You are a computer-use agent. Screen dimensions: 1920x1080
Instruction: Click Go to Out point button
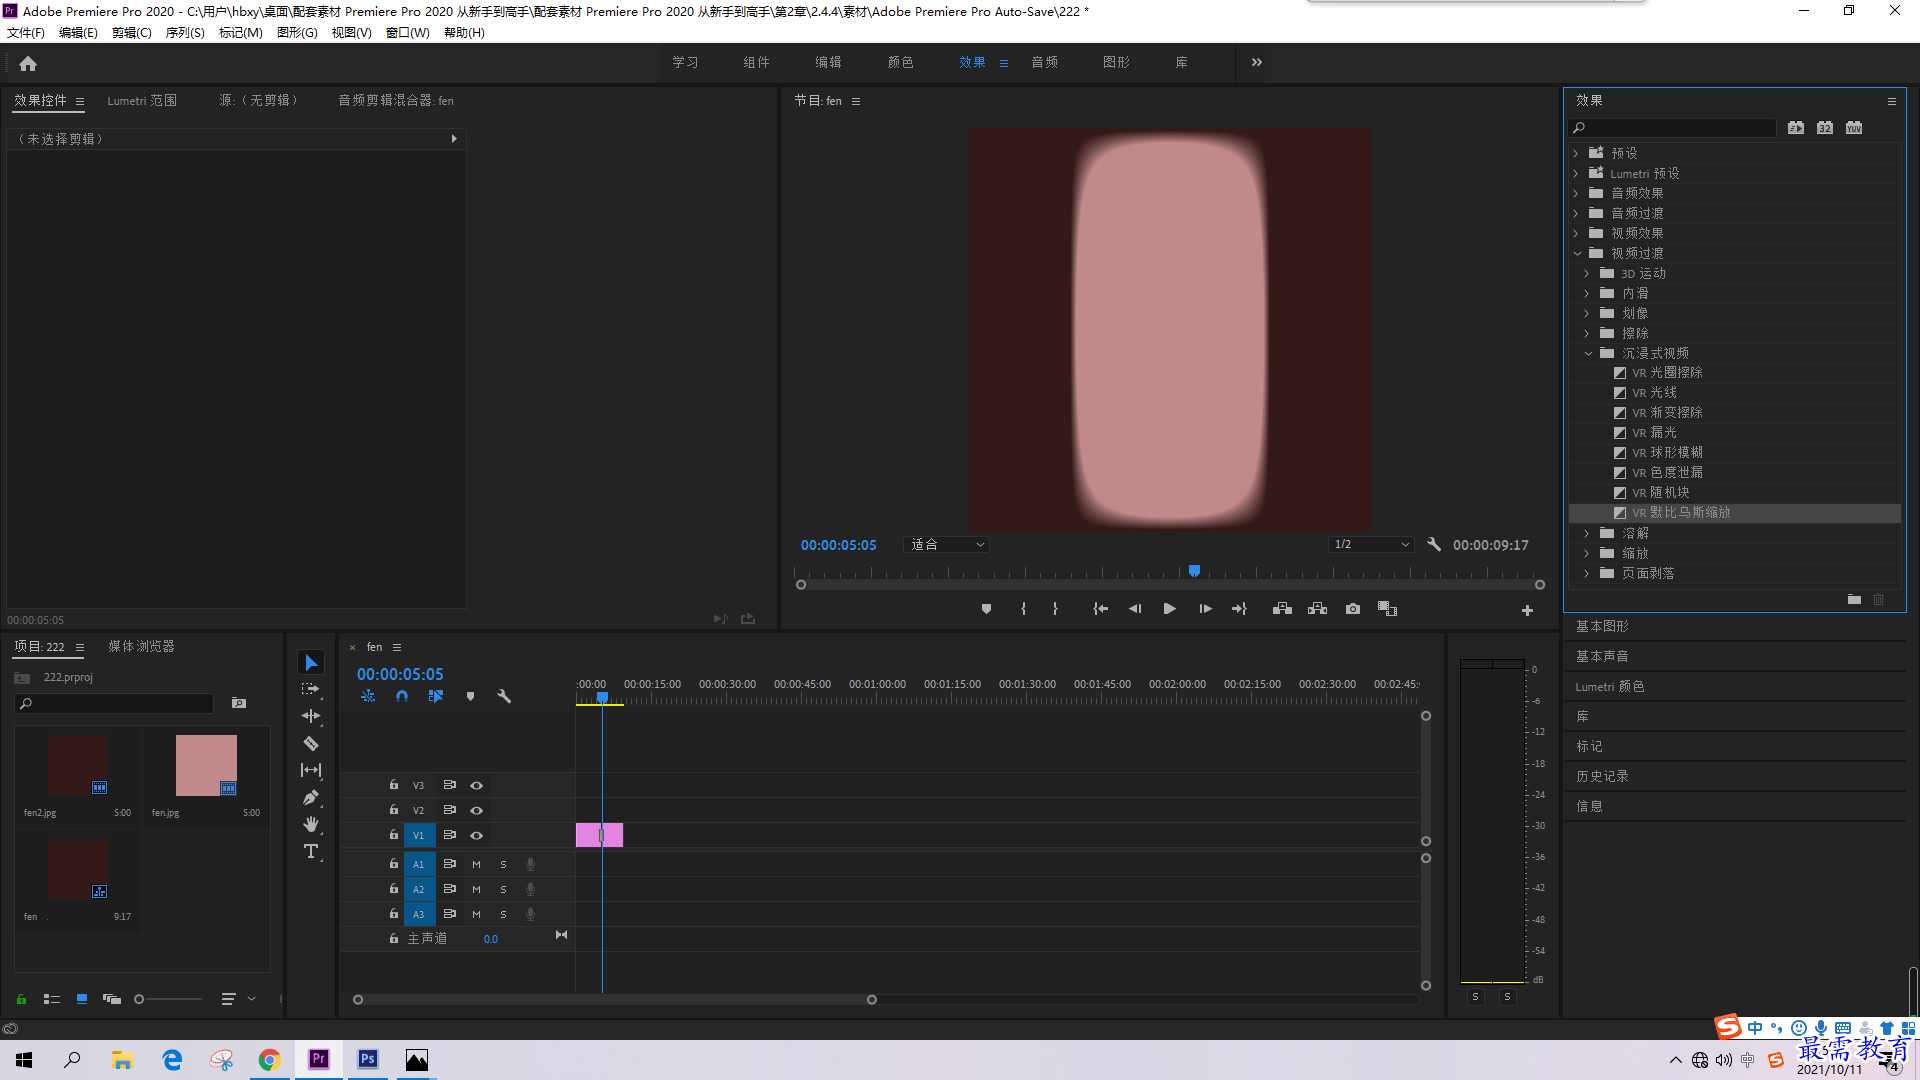1239,609
